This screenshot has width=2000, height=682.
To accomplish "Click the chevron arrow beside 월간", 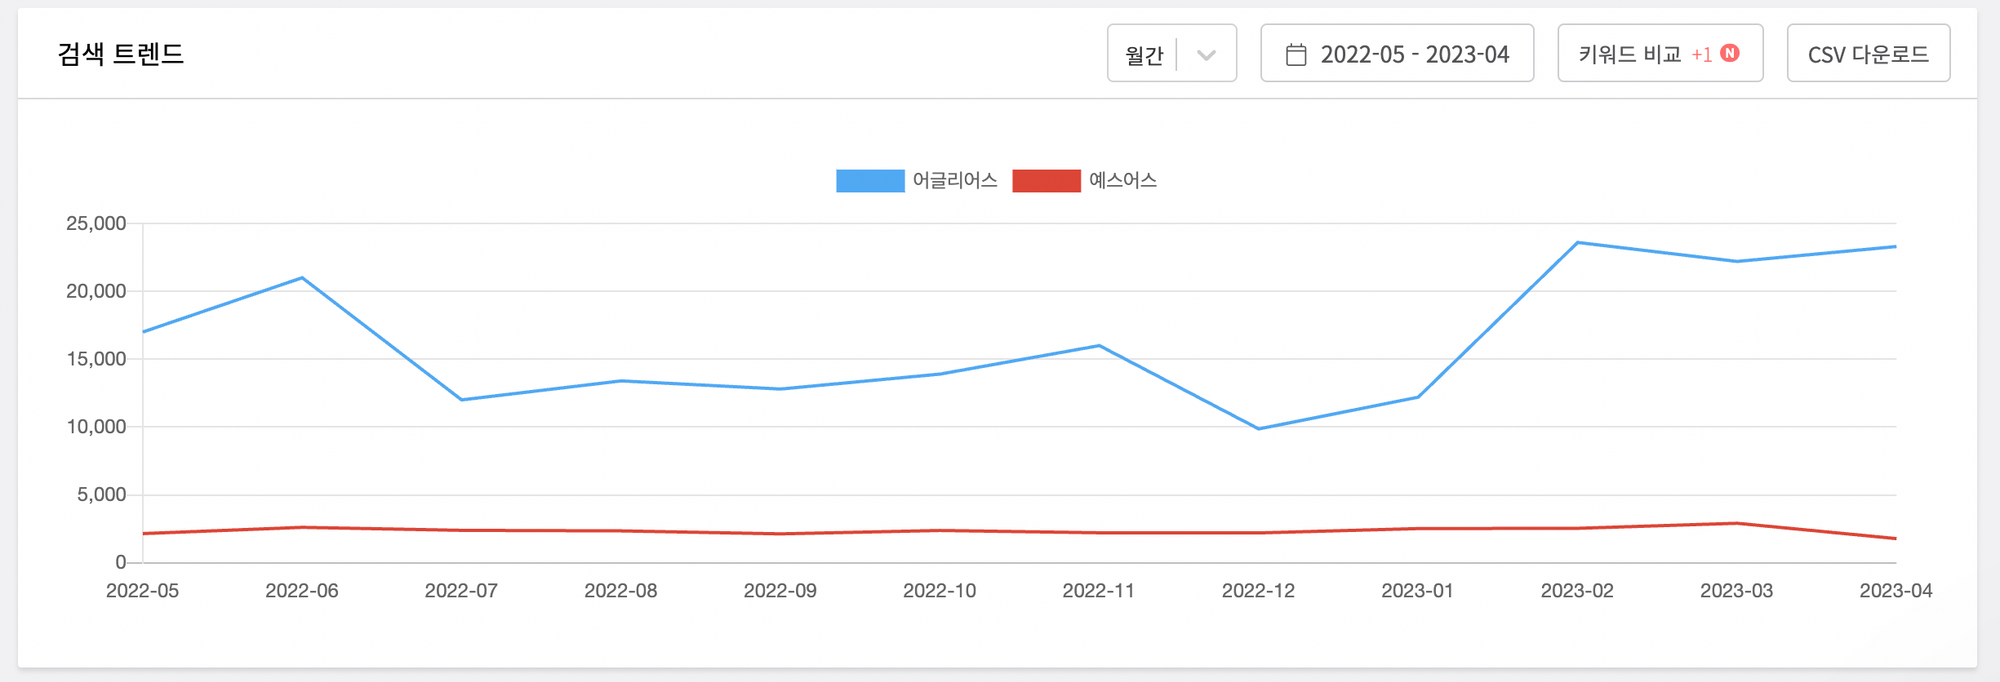I will tap(1206, 55).
